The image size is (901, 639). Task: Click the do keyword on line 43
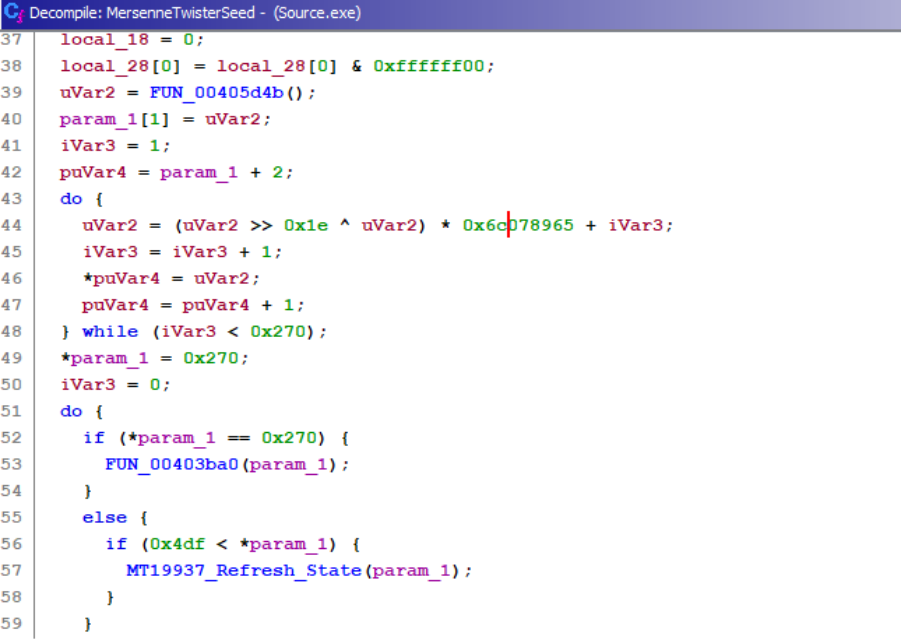71,198
